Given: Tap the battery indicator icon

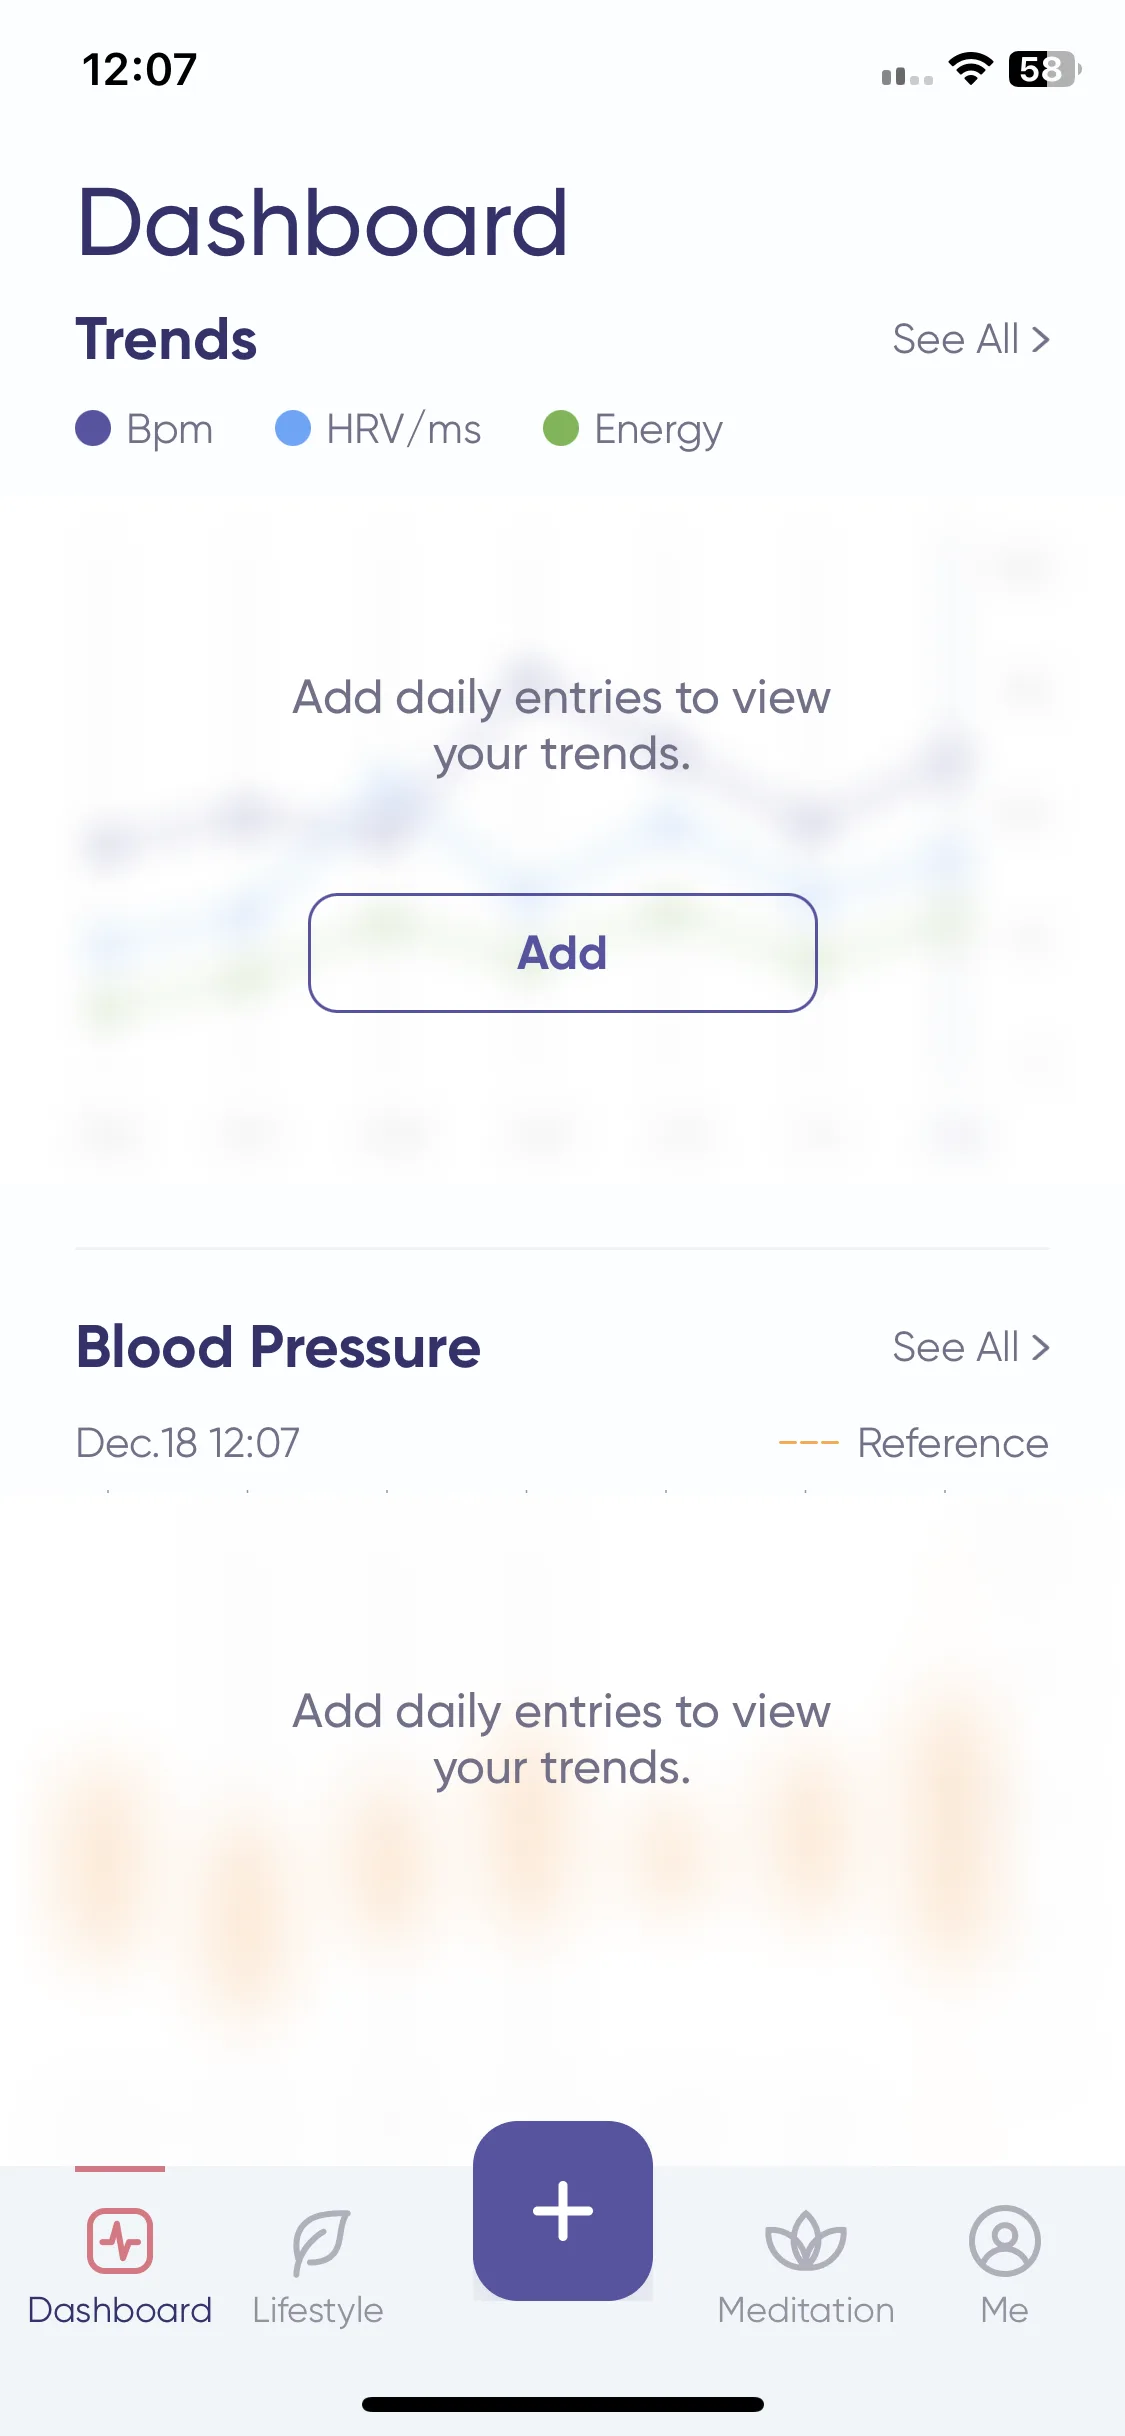Looking at the screenshot, I should pyautogui.click(x=1045, y=69).
